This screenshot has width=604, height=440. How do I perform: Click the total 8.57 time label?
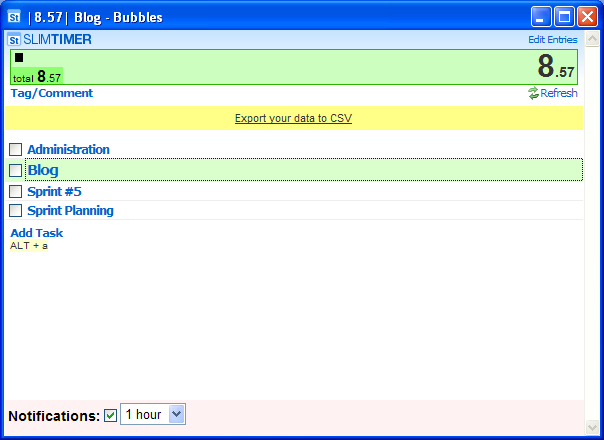(x=37, y=77)
